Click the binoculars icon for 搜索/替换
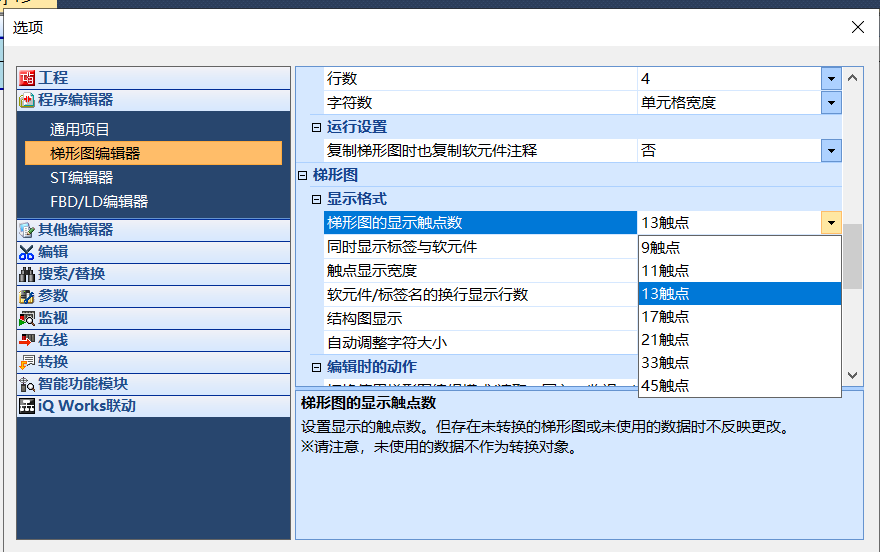The height and width of the screenshot is (552, 880). pyautogui.click(x=27, y=274)
